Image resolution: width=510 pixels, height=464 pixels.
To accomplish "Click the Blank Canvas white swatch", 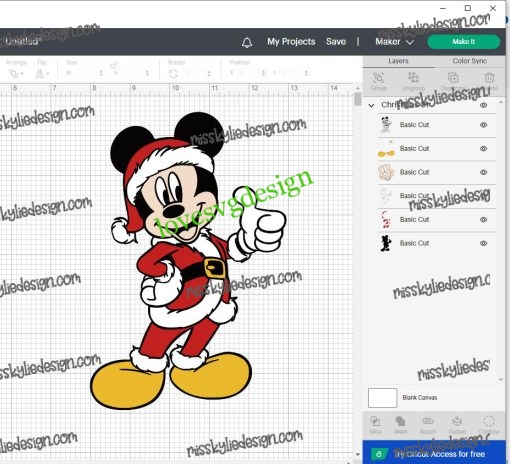I will (382, 398).
